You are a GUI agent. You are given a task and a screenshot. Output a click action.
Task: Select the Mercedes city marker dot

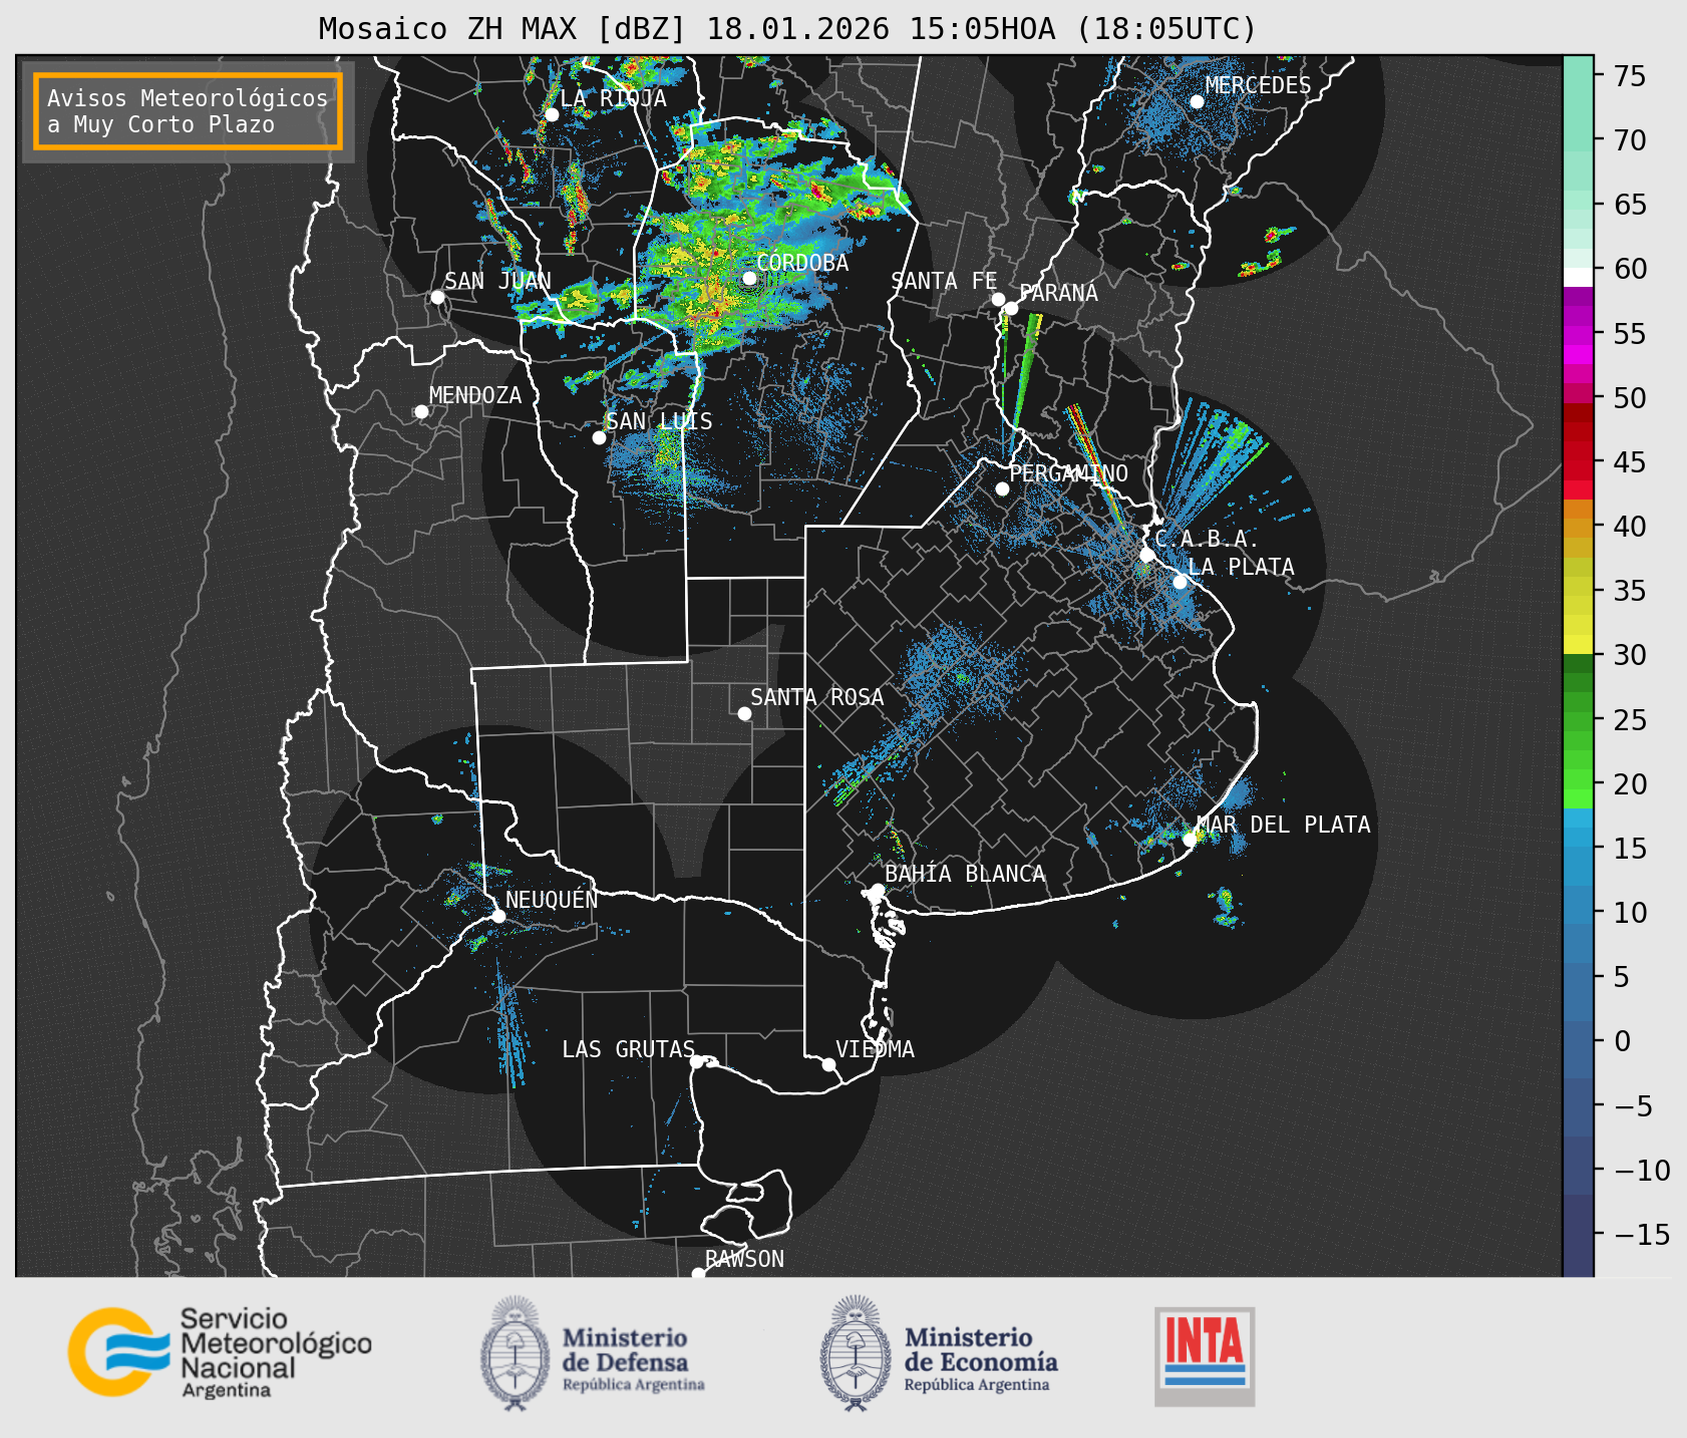(x=1196, y=102)
